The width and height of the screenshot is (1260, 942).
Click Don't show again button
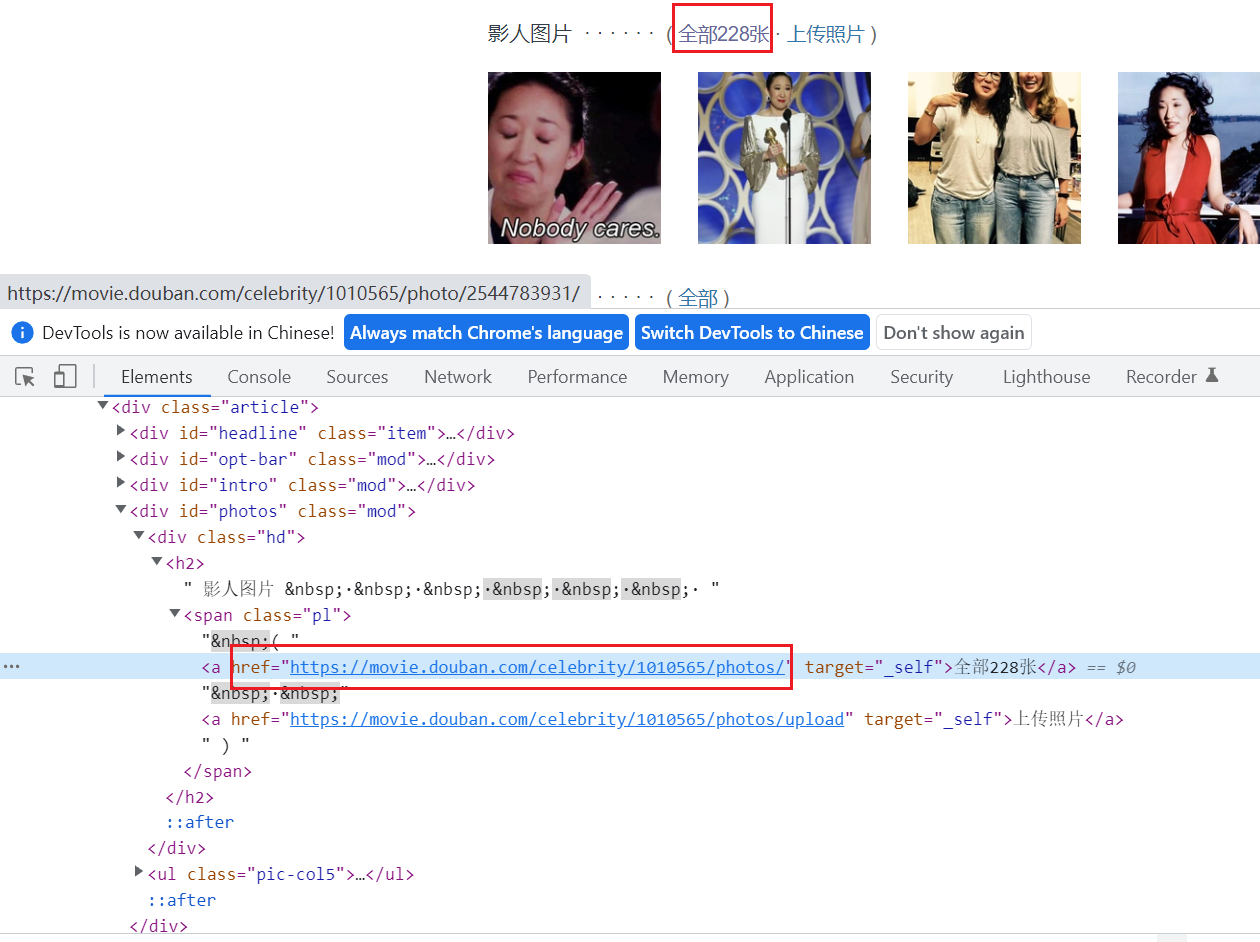tap(954, 333)
